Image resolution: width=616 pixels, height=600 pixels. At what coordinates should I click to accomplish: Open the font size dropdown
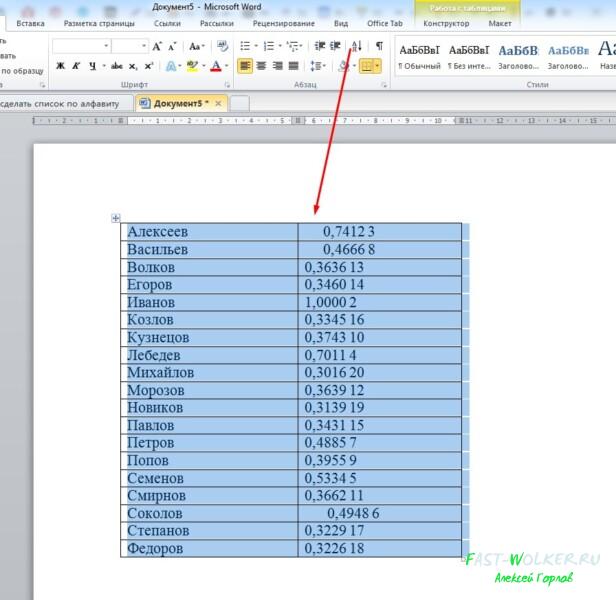(144, 46)
